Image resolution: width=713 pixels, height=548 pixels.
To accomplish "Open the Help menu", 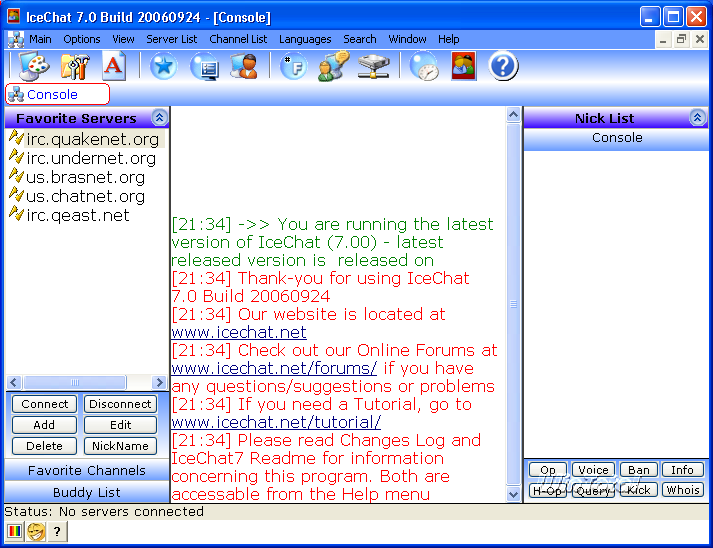I will pos(448,39).
